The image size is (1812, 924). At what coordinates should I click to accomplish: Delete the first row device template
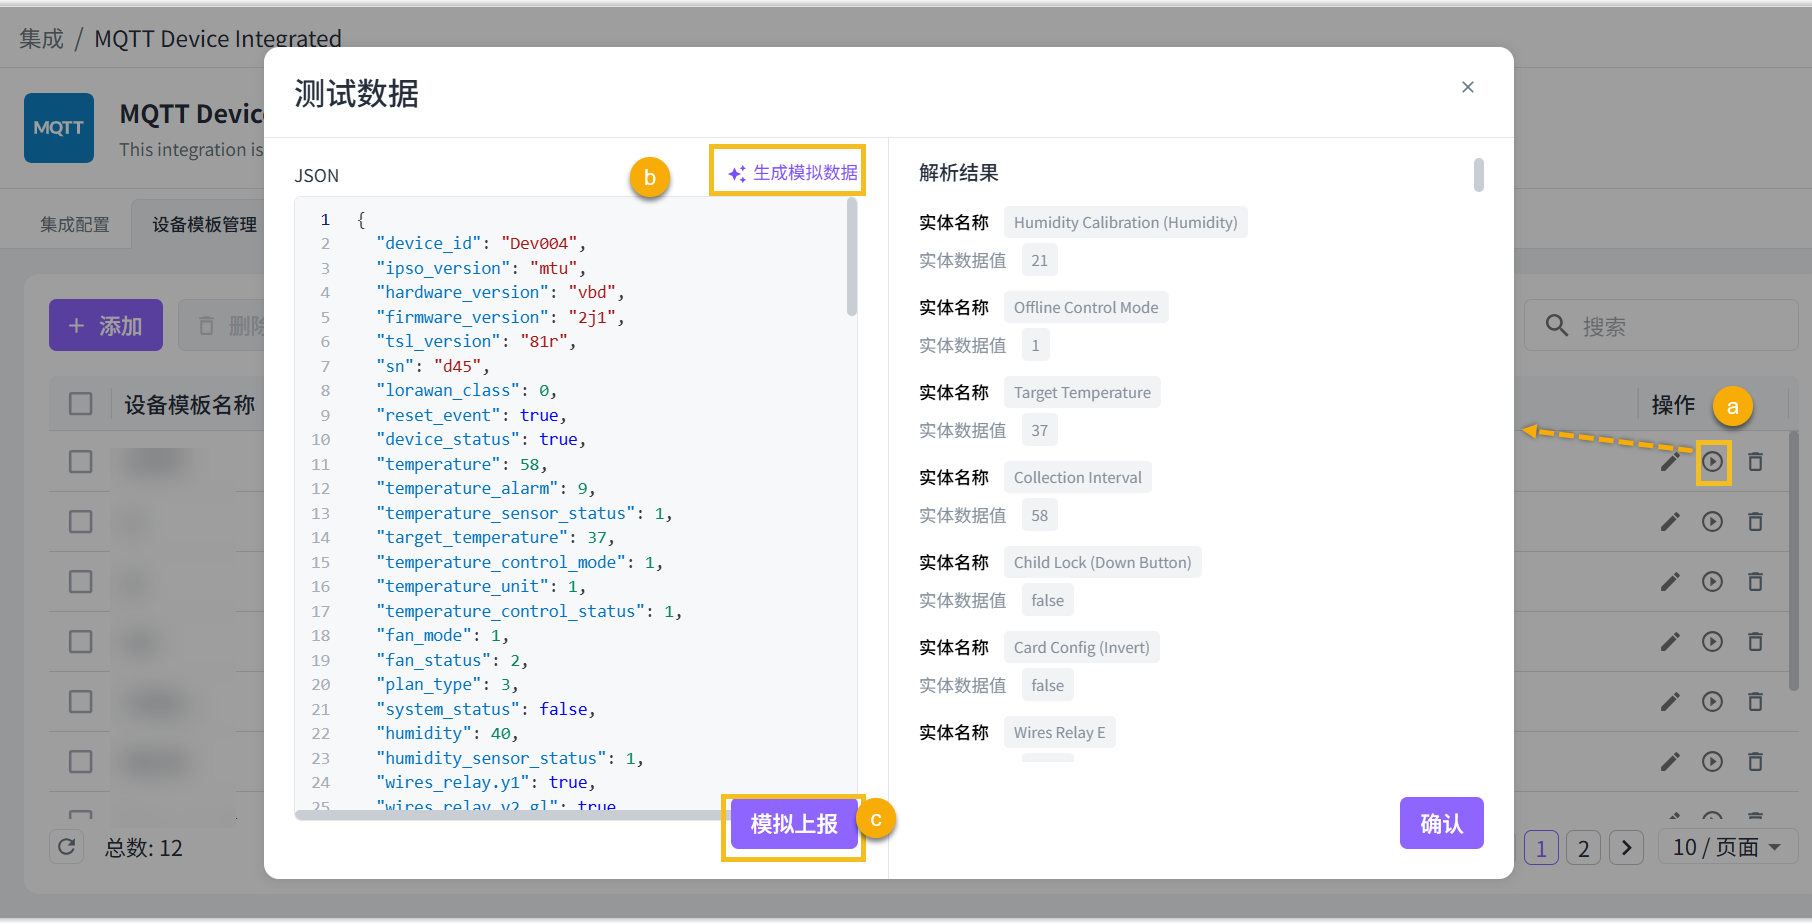[1755, 462]
